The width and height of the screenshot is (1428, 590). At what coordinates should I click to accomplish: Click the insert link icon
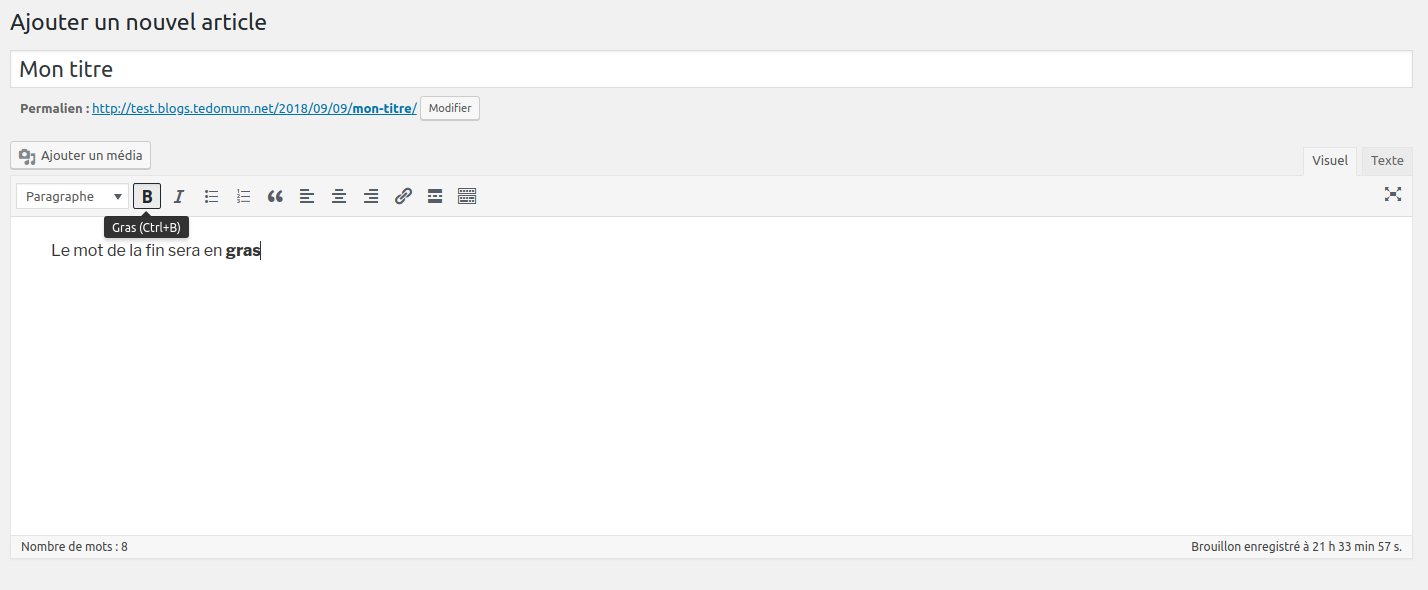point(403,196)
